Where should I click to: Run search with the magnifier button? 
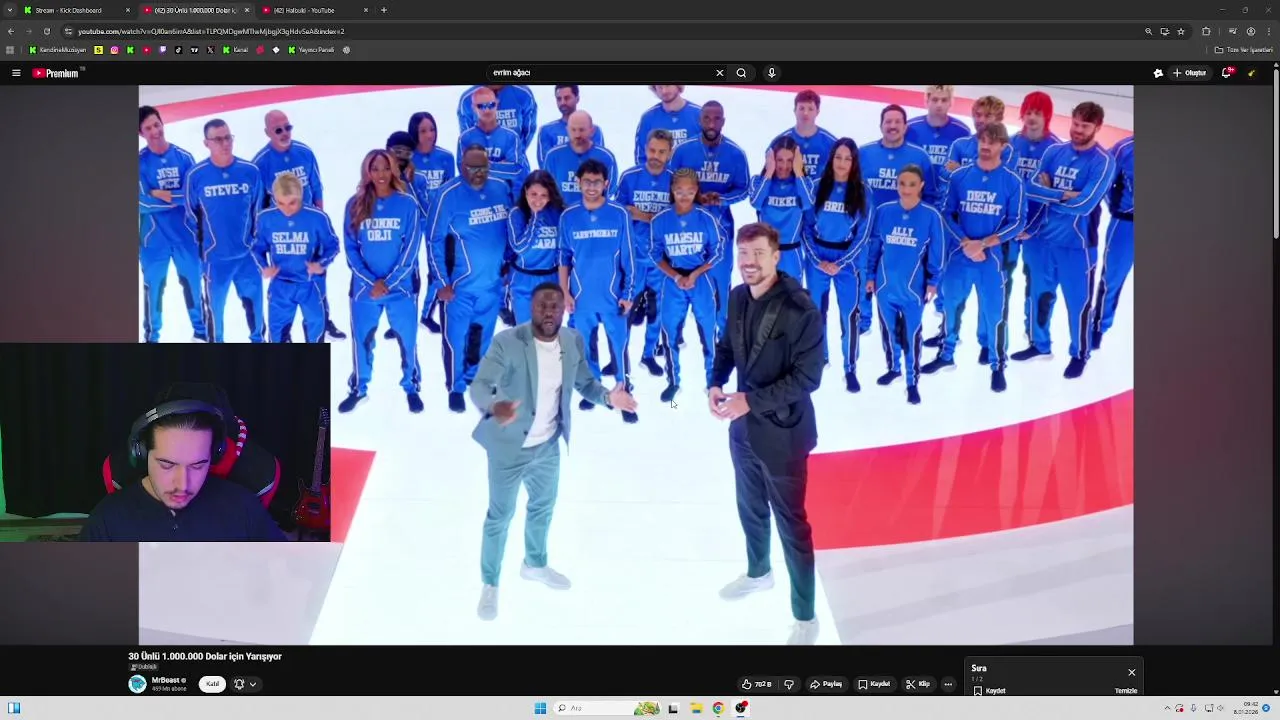pos(741,73)
